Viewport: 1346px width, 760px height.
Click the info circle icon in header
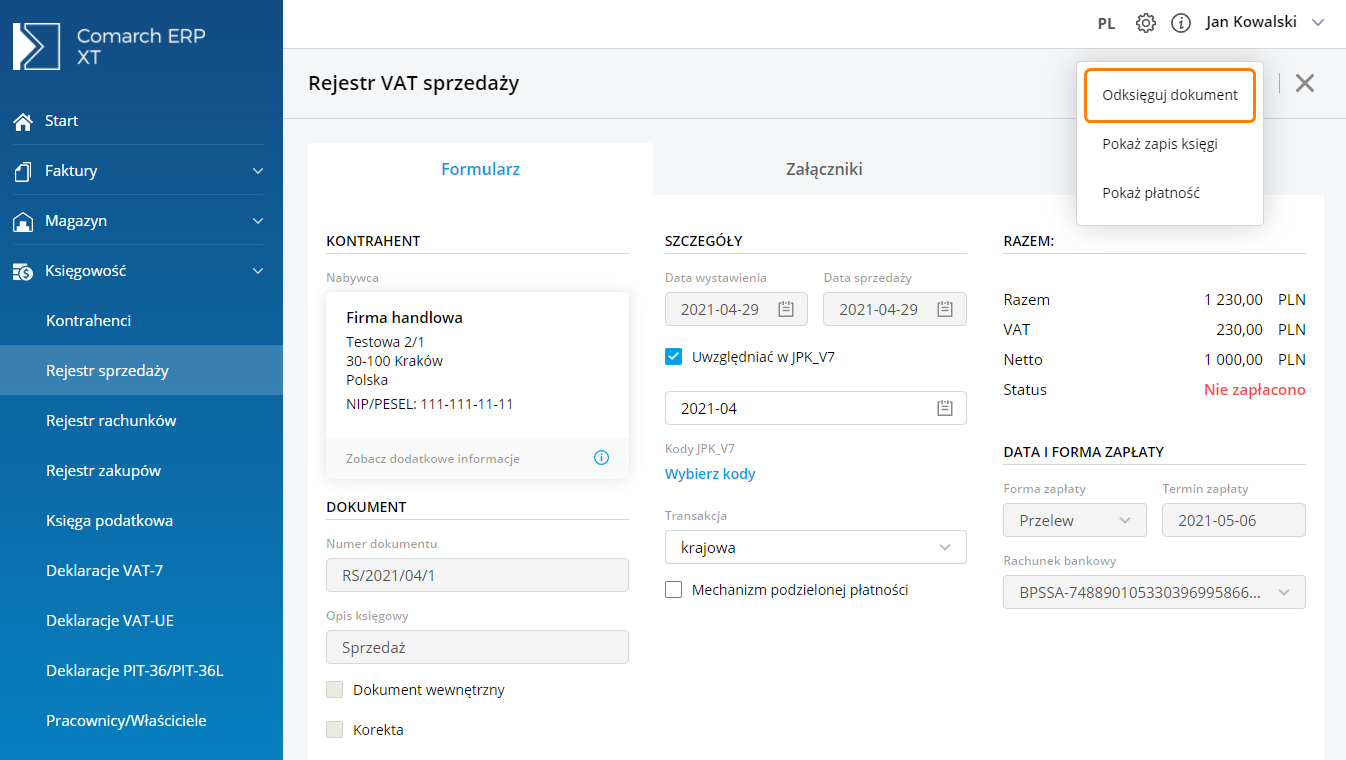pos(1181,23)
